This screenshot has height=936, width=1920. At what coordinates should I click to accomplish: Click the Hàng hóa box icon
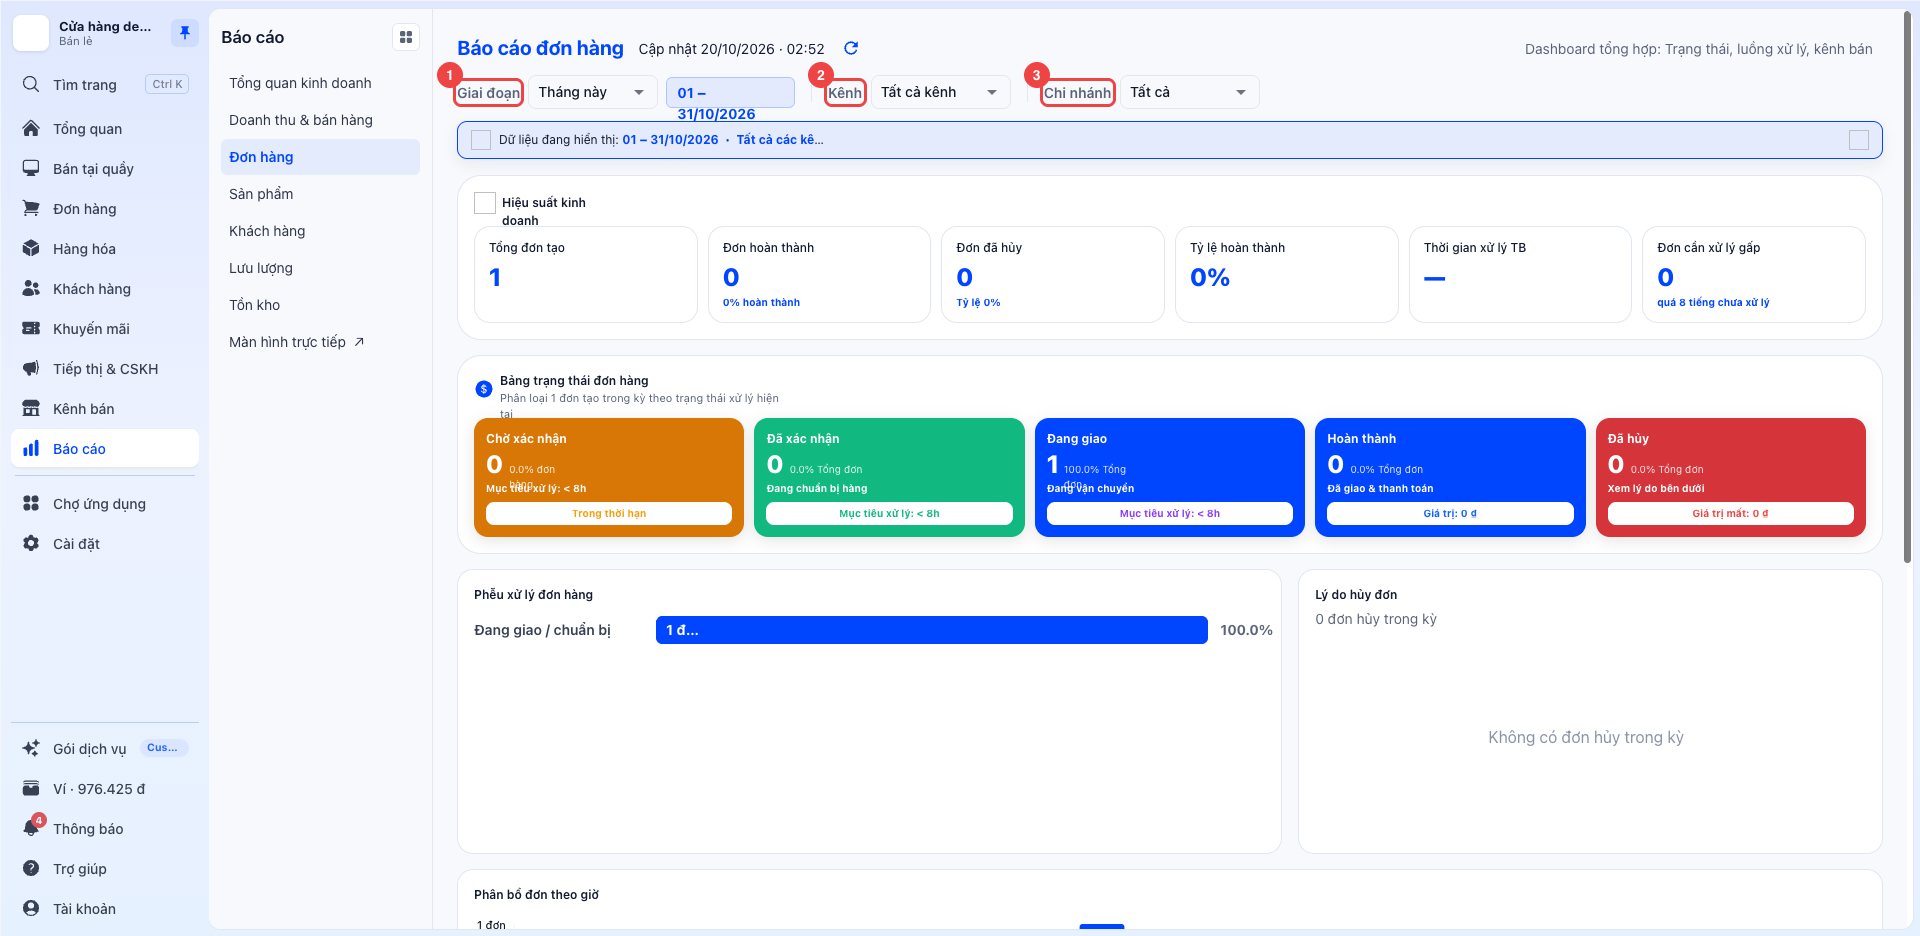31,249
